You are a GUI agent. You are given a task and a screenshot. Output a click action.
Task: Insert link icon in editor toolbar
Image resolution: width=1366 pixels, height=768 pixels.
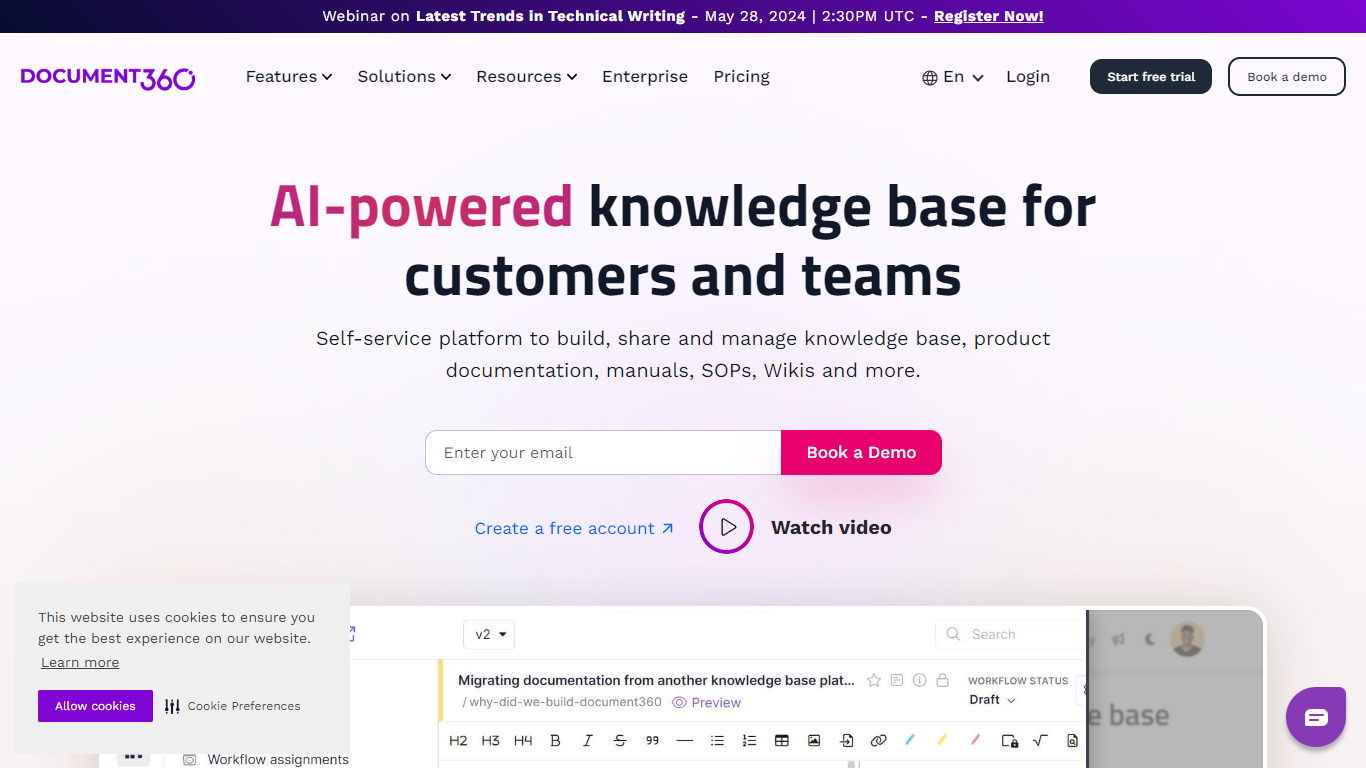(x=878, y=741)
